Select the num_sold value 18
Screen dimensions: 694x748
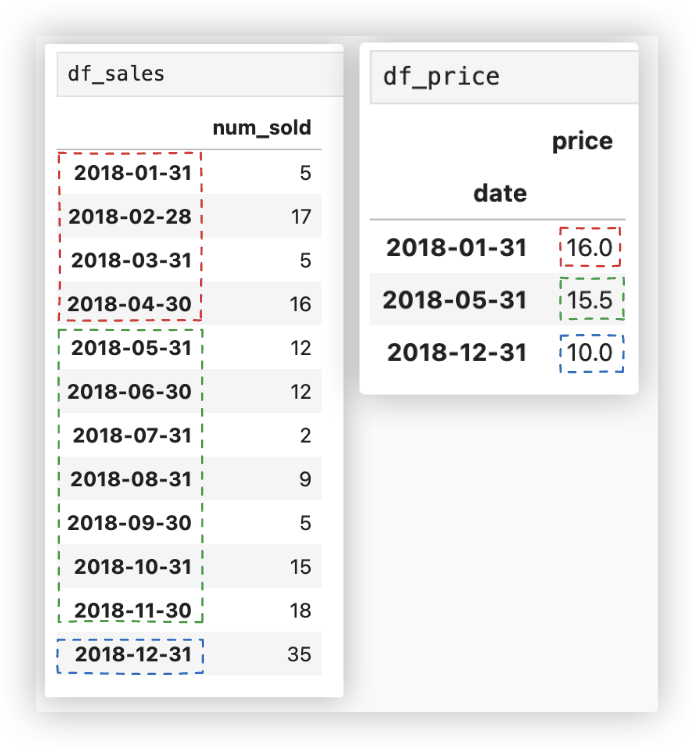point(300,610)
